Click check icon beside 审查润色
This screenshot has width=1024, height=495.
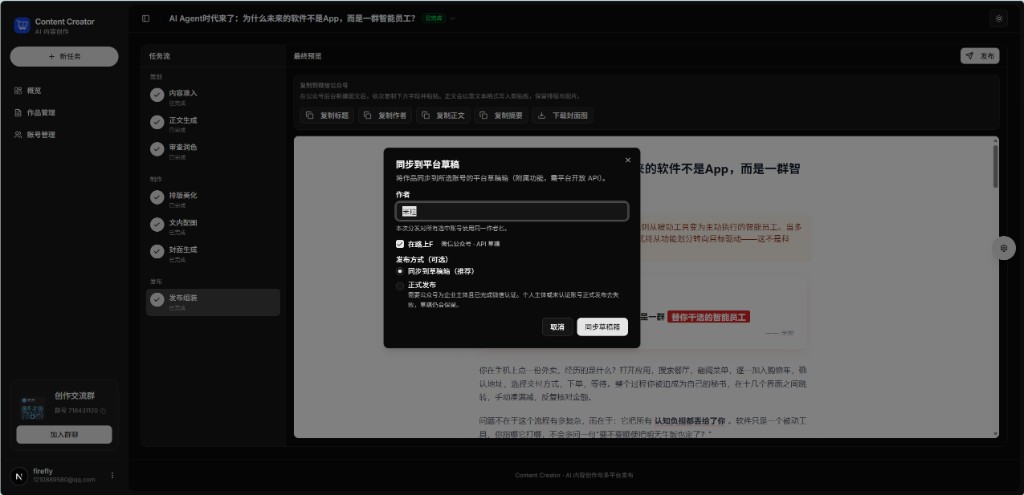click(x=157, y=150)
